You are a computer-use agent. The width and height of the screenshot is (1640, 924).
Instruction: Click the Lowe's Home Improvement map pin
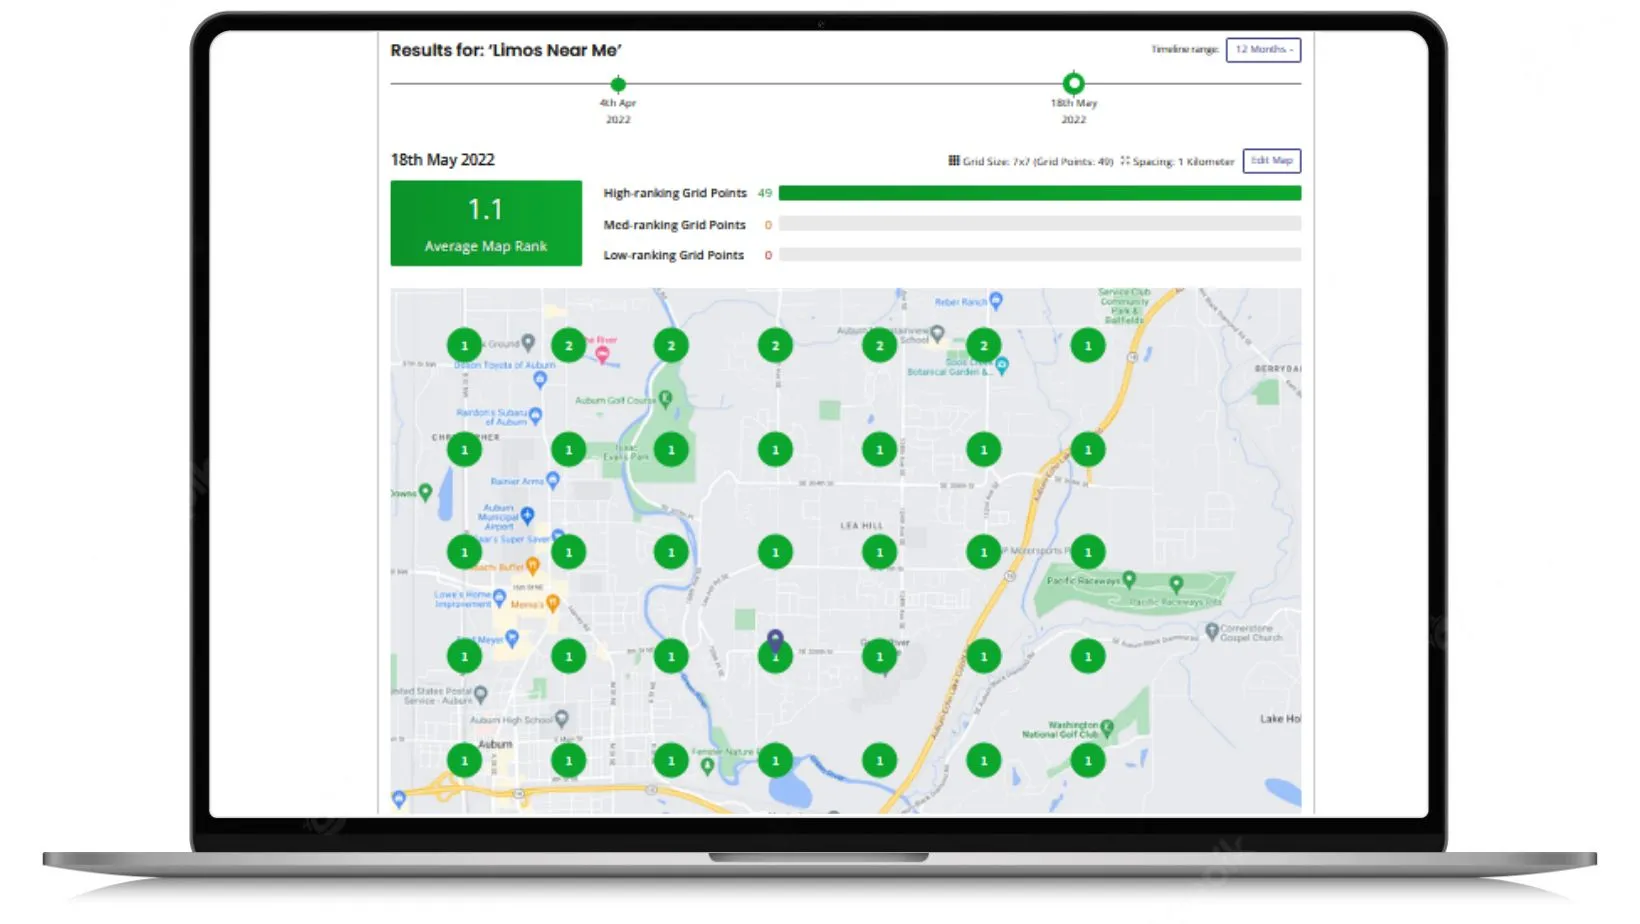click(499, 597)
